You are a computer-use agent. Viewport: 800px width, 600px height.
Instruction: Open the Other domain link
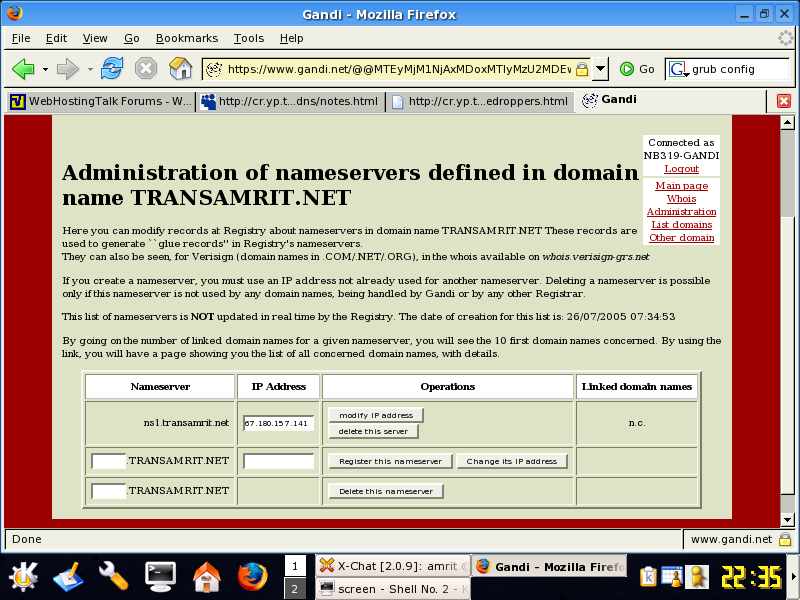click(681, 237)
